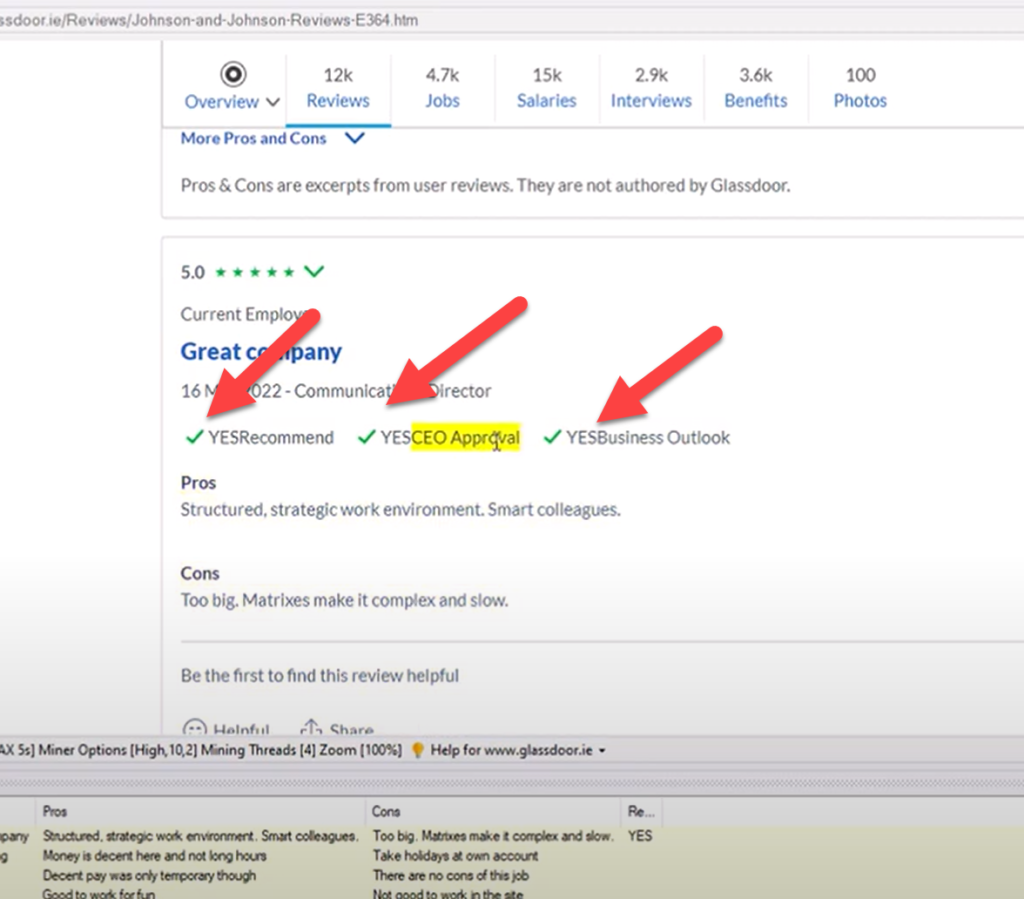Open Help for www.glassdoor.ie dropdown

coord(518,750)
